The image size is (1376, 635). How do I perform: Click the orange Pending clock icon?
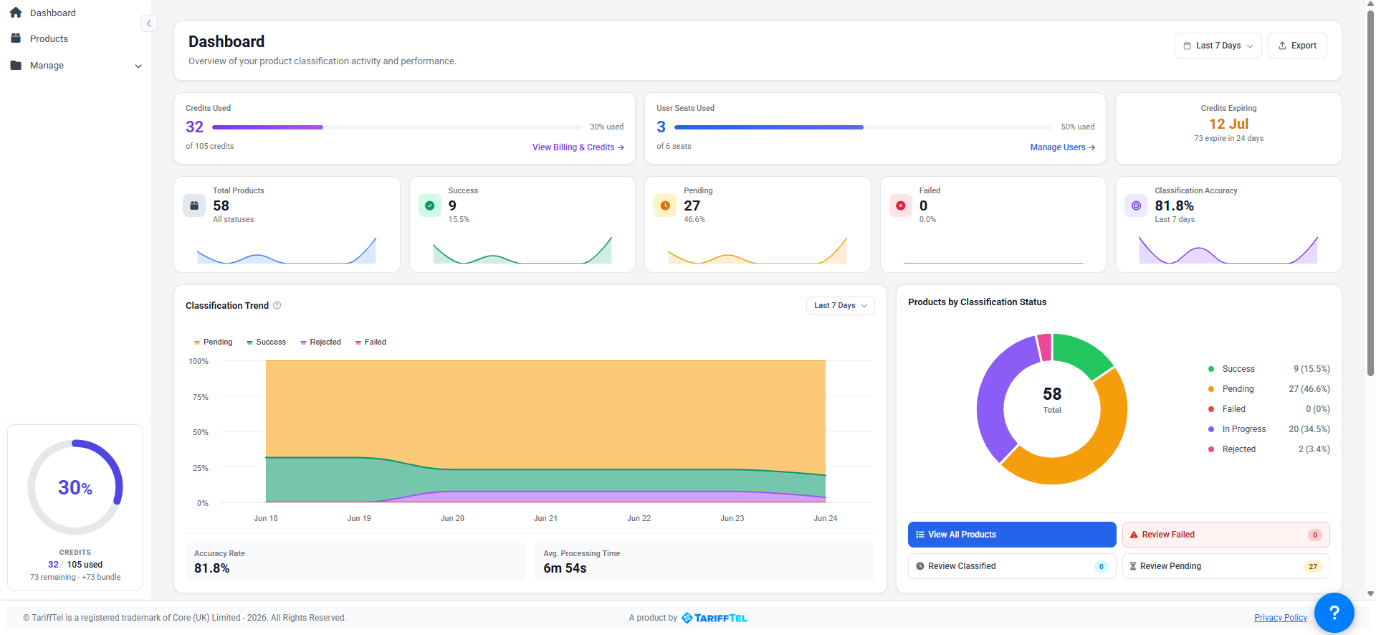665,205
